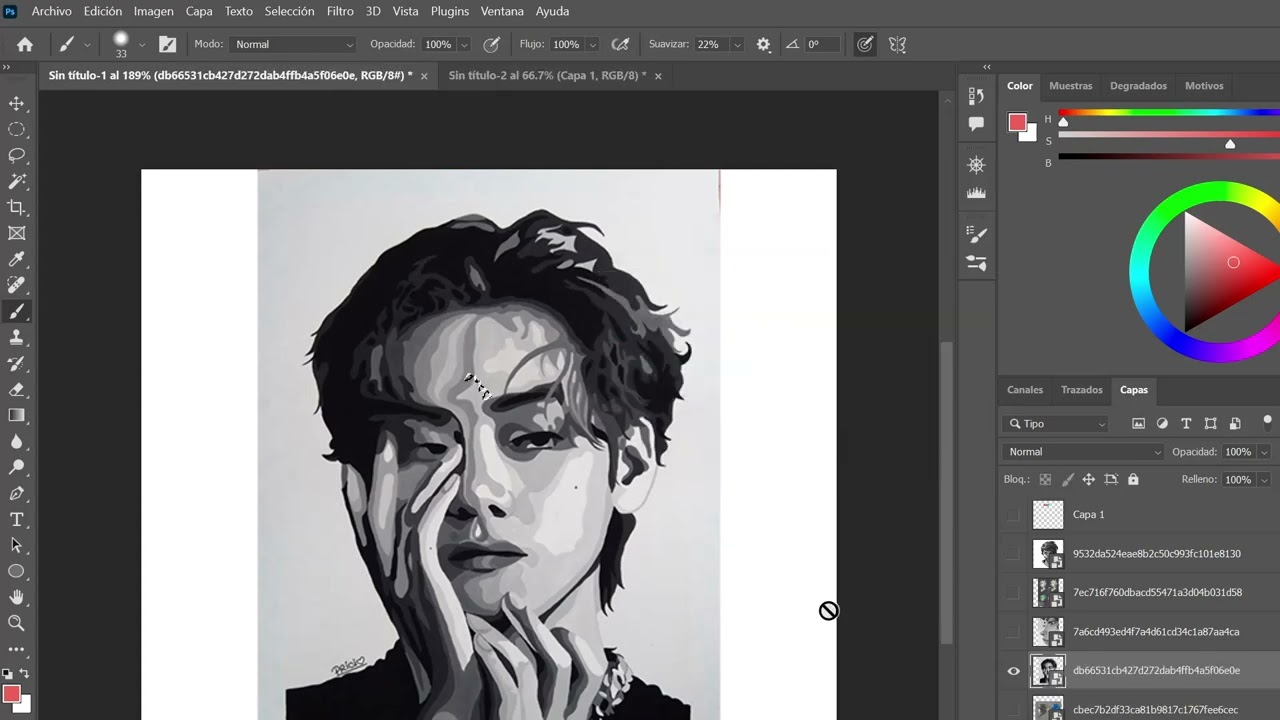Open the Comments panel icon

pos(977,124)
